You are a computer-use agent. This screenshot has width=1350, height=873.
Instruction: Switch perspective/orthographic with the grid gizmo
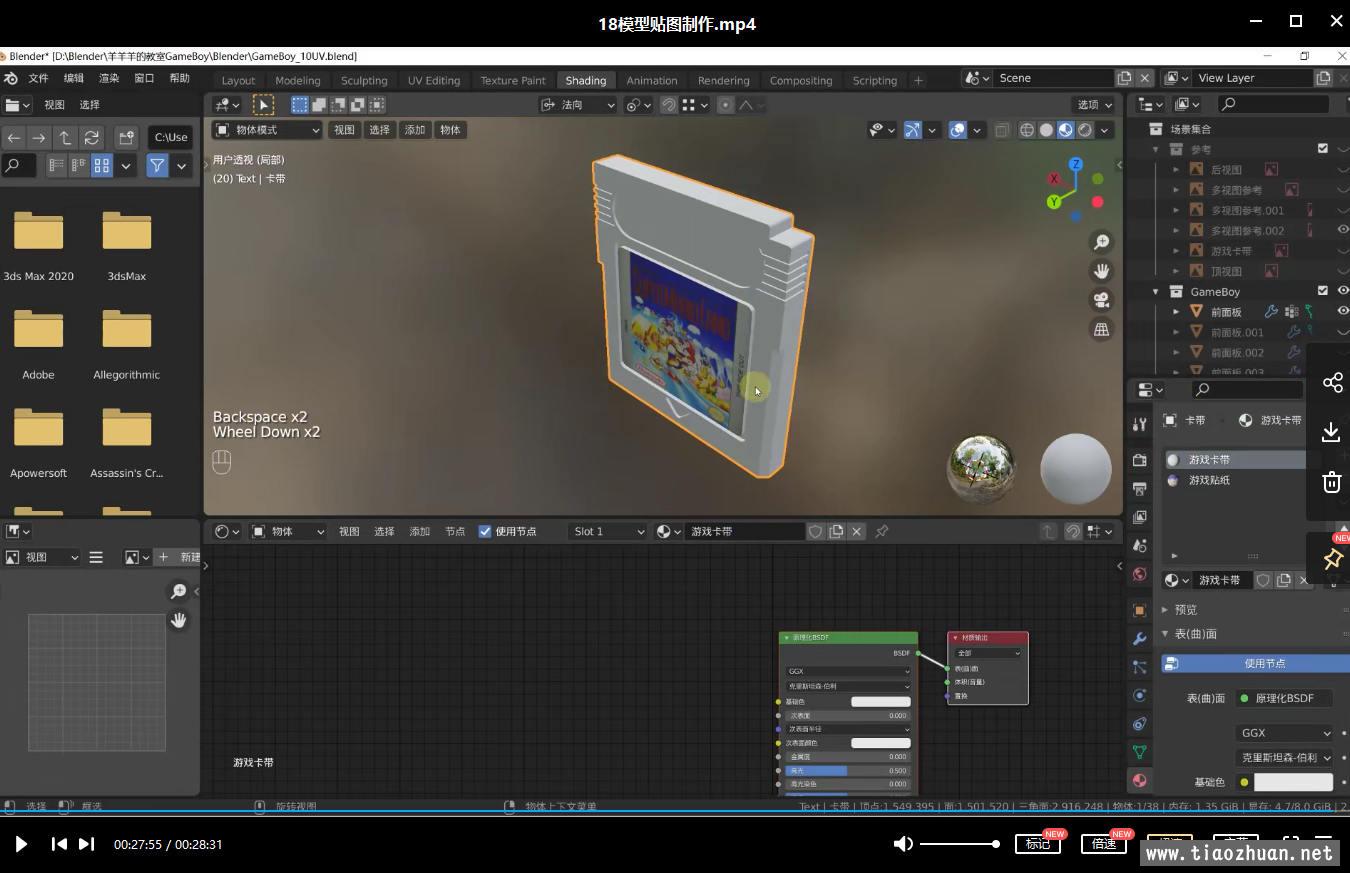click(1101, 329)
